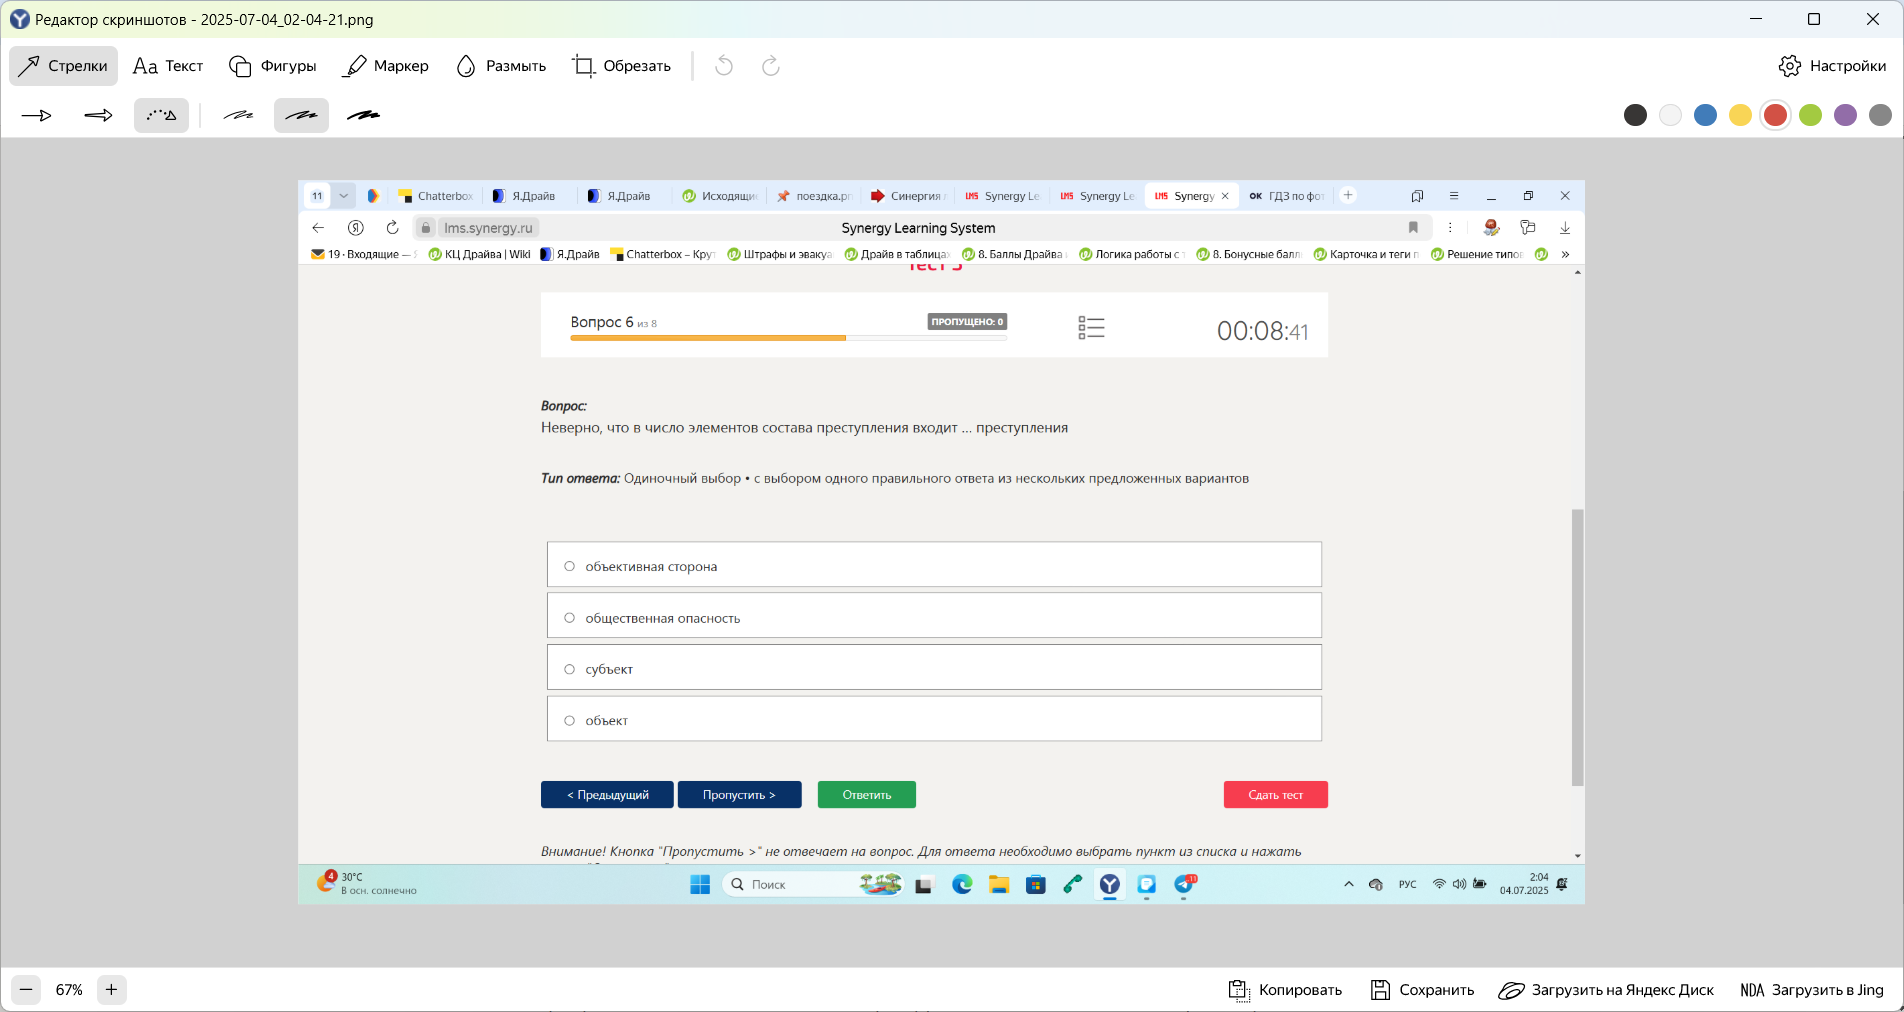Viewport: 1904px width, 1012px height.
Task: Pick the green color swatch
Action: point(1811,115)
